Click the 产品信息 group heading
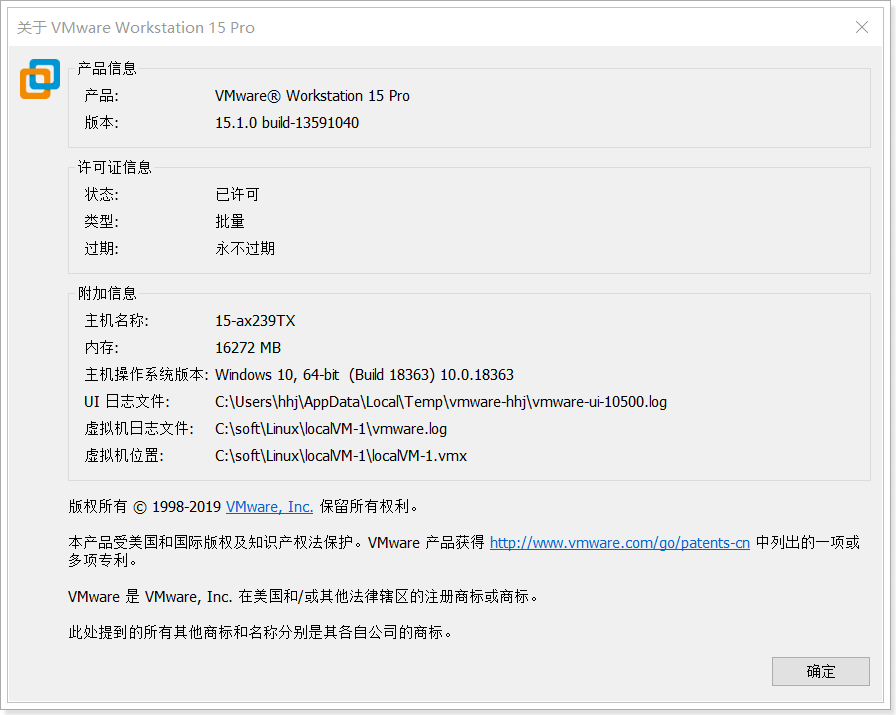 point(107,69)
